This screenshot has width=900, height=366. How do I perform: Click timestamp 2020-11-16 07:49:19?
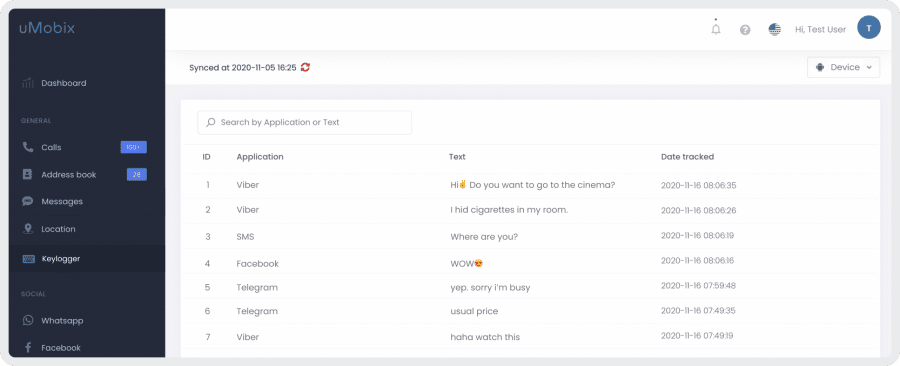[x=697, y=336]
